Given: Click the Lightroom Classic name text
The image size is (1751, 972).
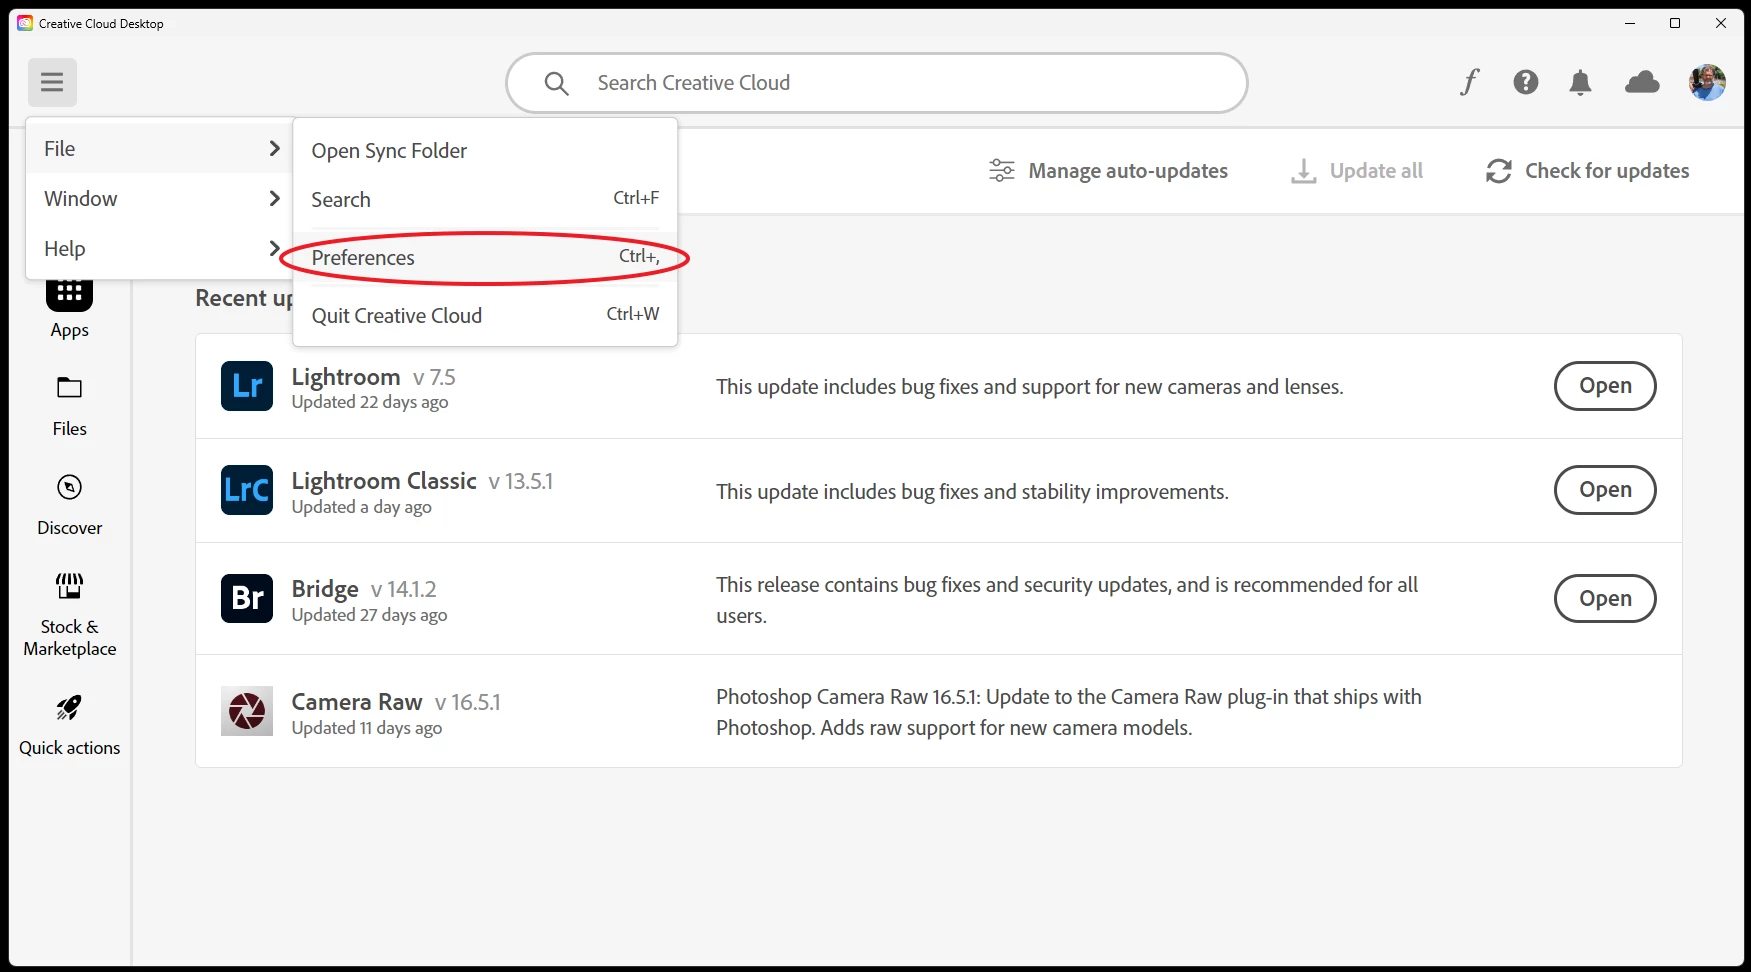Looking at the screenshot, I should 384,481.
